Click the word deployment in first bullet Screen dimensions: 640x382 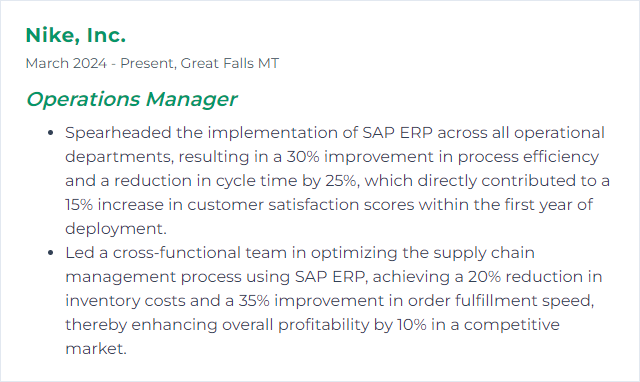tap(115, 229)
